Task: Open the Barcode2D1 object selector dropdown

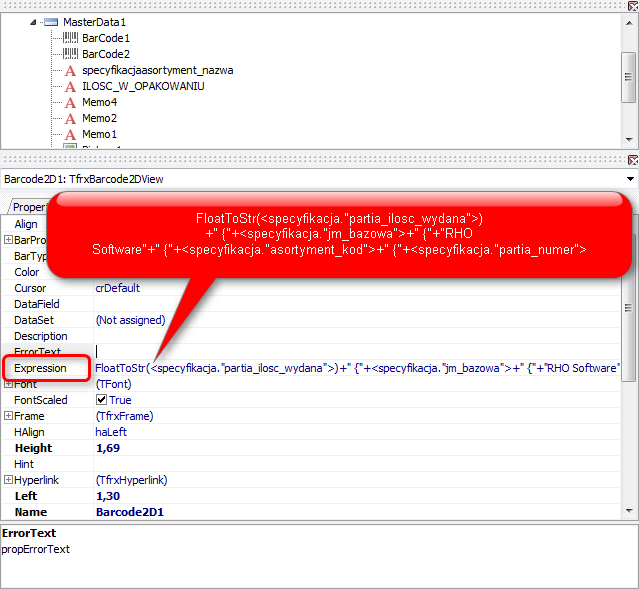Action: (x=629, y=179)
